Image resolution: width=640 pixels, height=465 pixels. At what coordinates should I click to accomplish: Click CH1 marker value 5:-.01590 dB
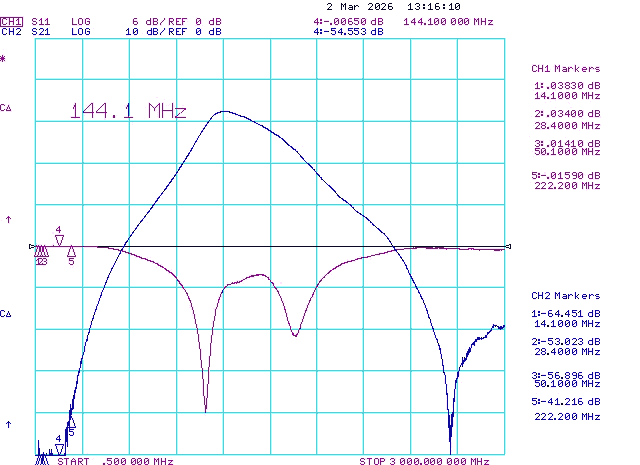coord(566,176)
